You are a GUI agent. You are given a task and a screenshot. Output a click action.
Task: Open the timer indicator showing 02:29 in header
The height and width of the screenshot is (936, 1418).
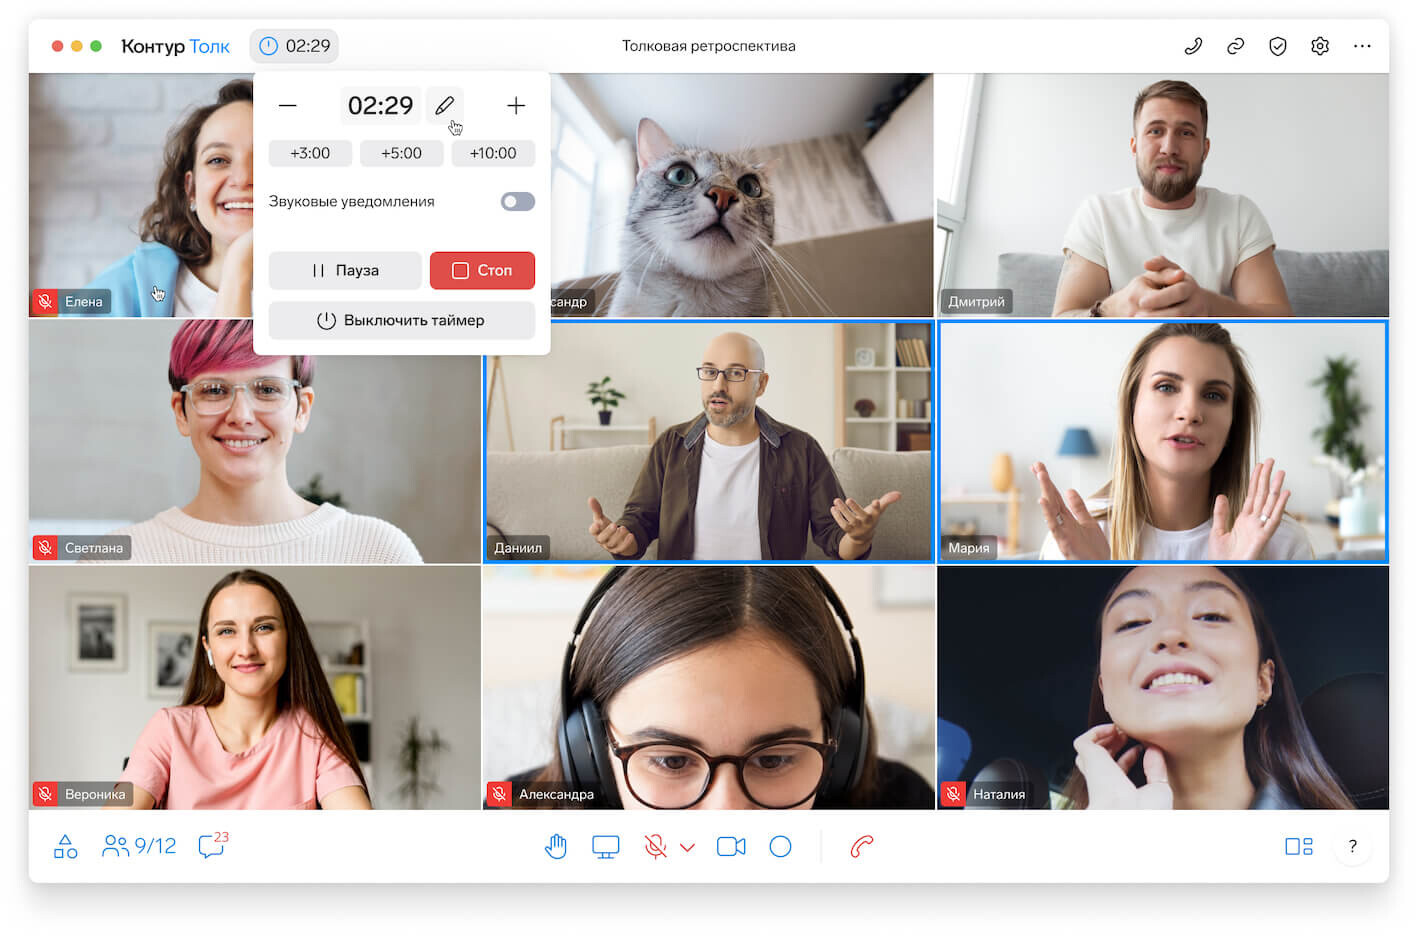pos(294,46)
